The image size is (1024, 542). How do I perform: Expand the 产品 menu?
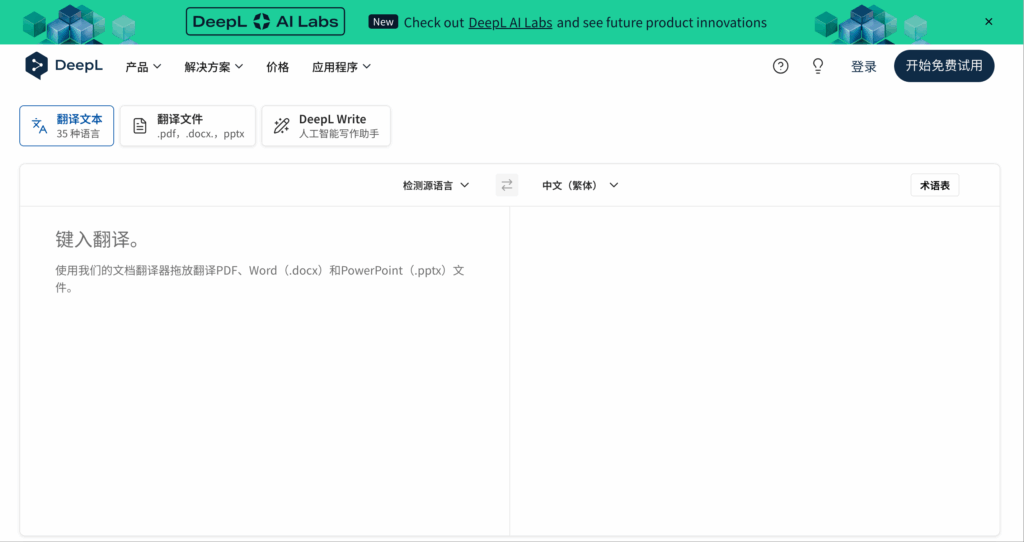[143, 67]
